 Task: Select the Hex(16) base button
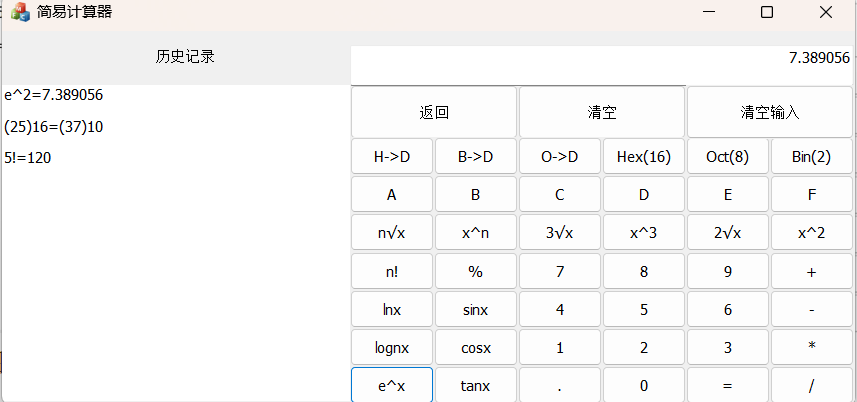point(643,156)
